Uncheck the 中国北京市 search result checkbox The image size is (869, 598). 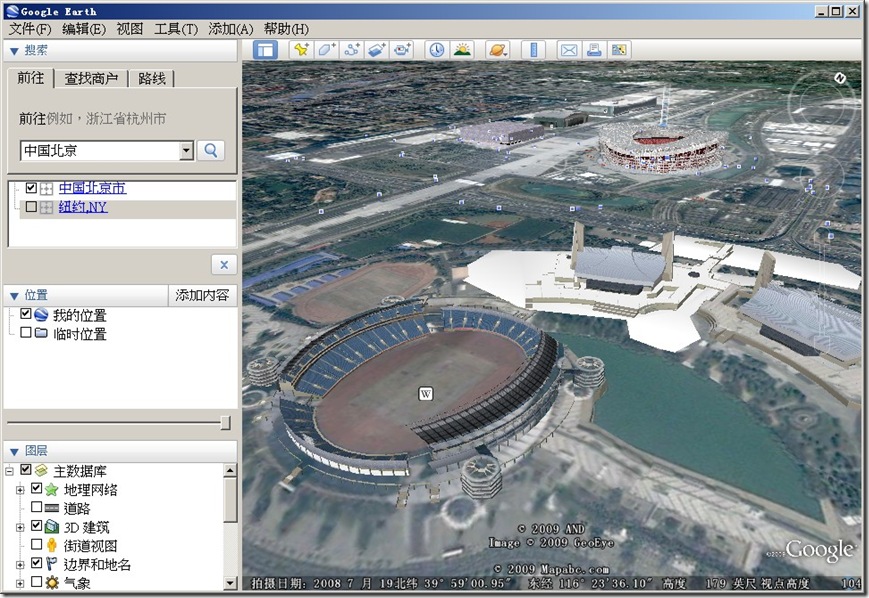click(x=31, y=188)
